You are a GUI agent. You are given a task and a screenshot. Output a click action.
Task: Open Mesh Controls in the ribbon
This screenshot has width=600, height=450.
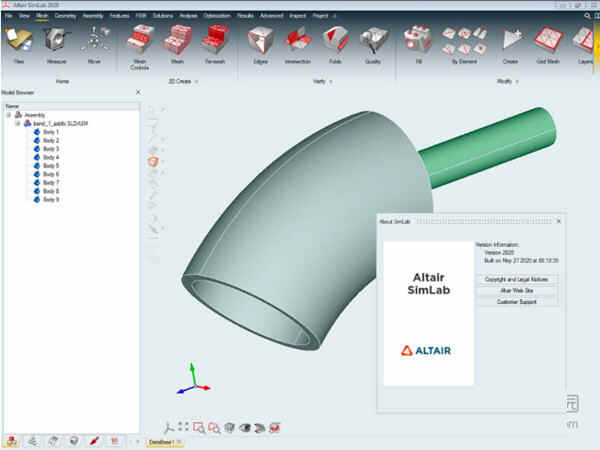coord(140,48)
